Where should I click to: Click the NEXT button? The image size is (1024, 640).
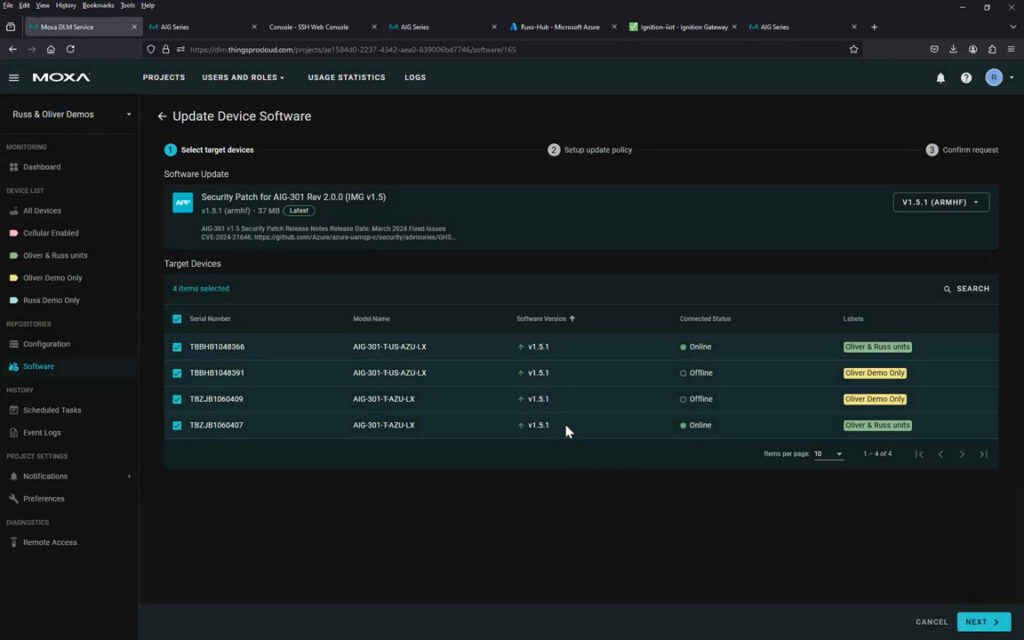point(984,621)
